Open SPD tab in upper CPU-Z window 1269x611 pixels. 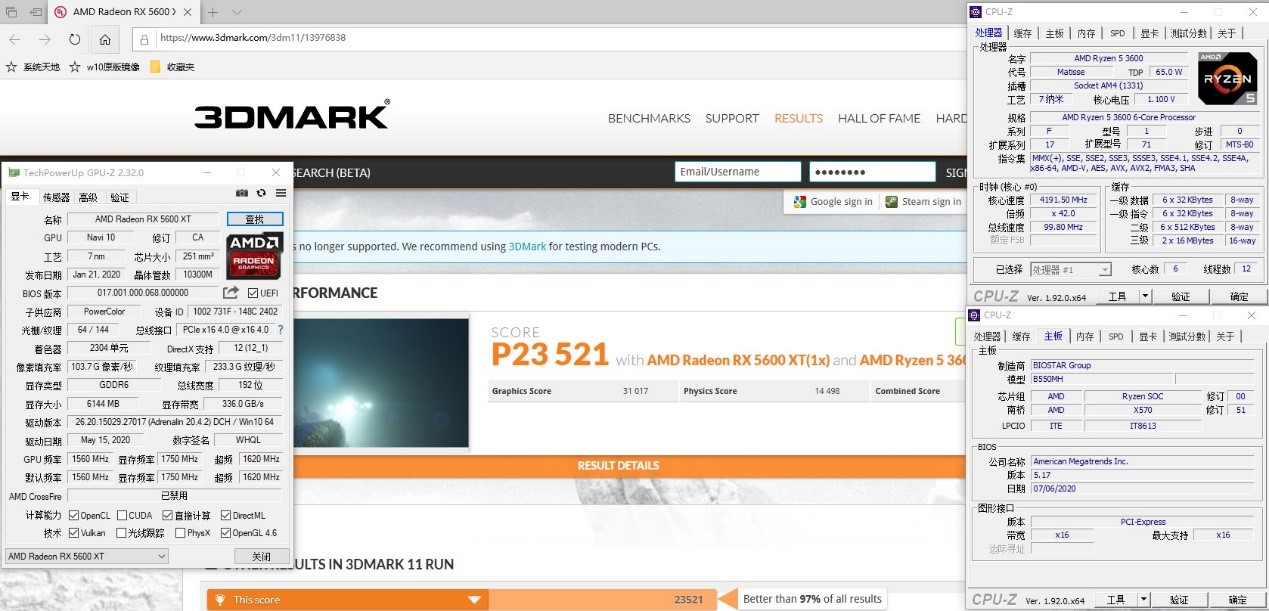click(x=1117, y=33)
